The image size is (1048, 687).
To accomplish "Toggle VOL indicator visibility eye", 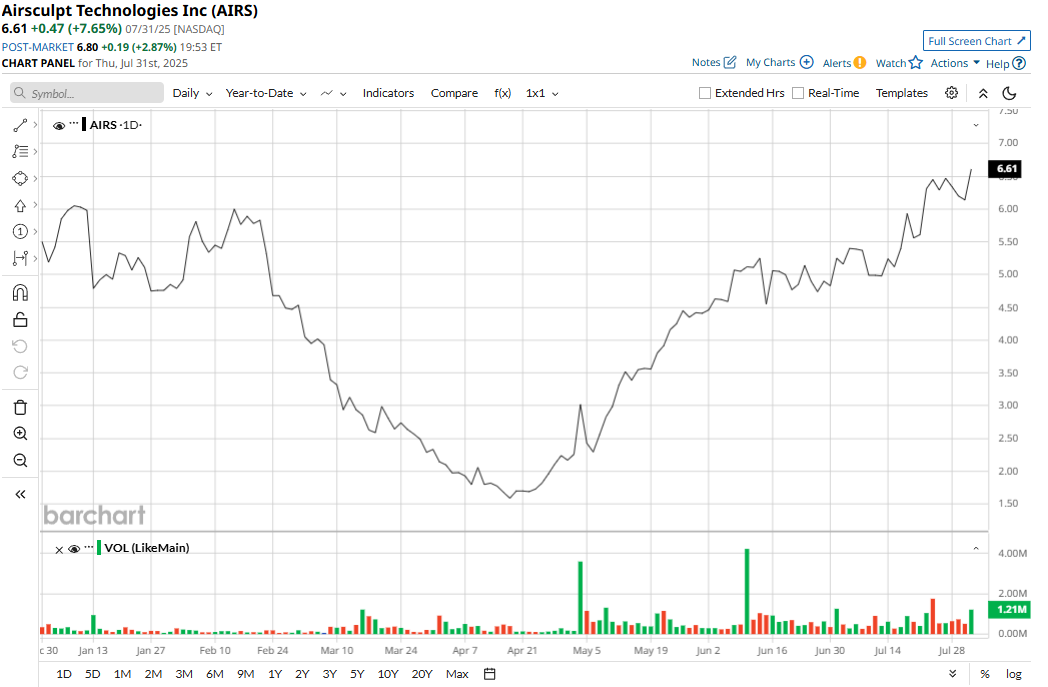I will click(74, 549).
